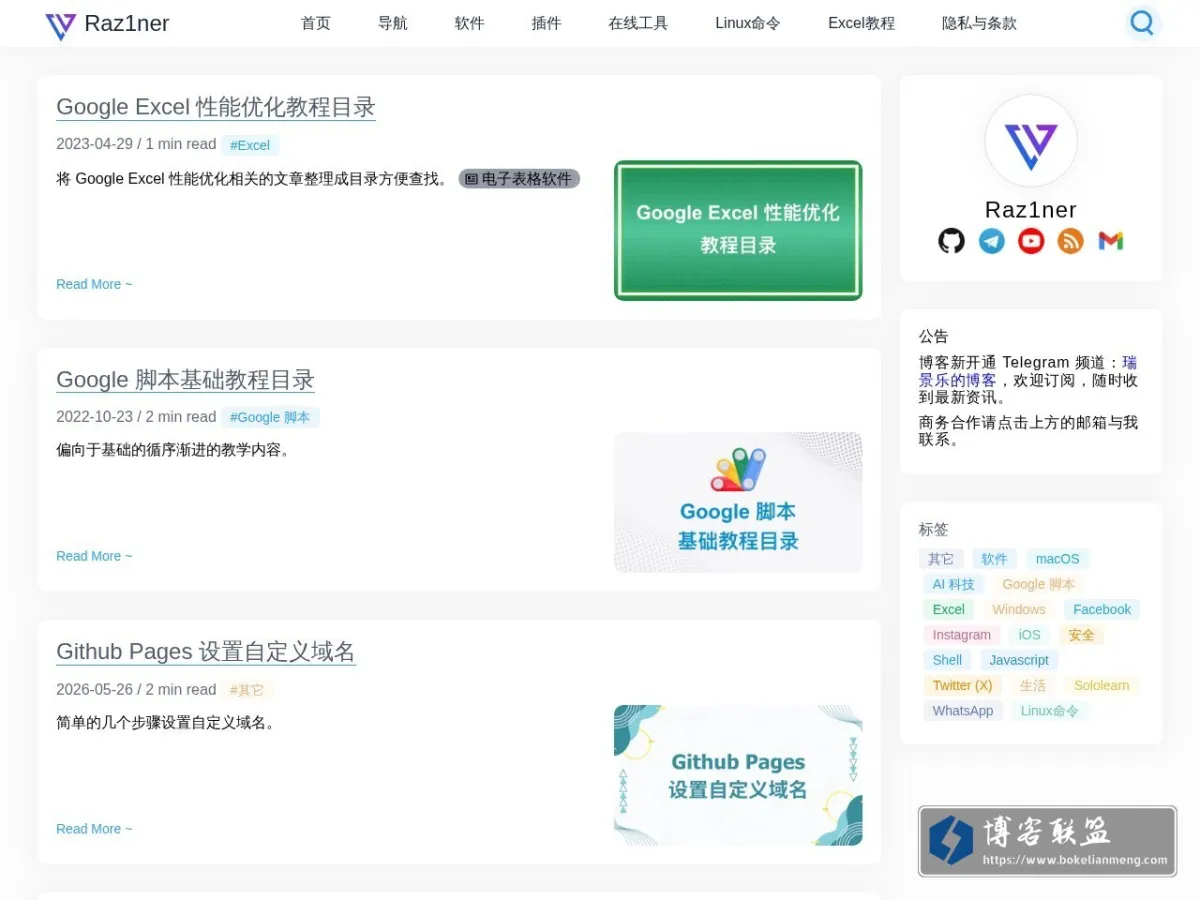Click the #Excel post tag
1200x900 pixels.
250,145
